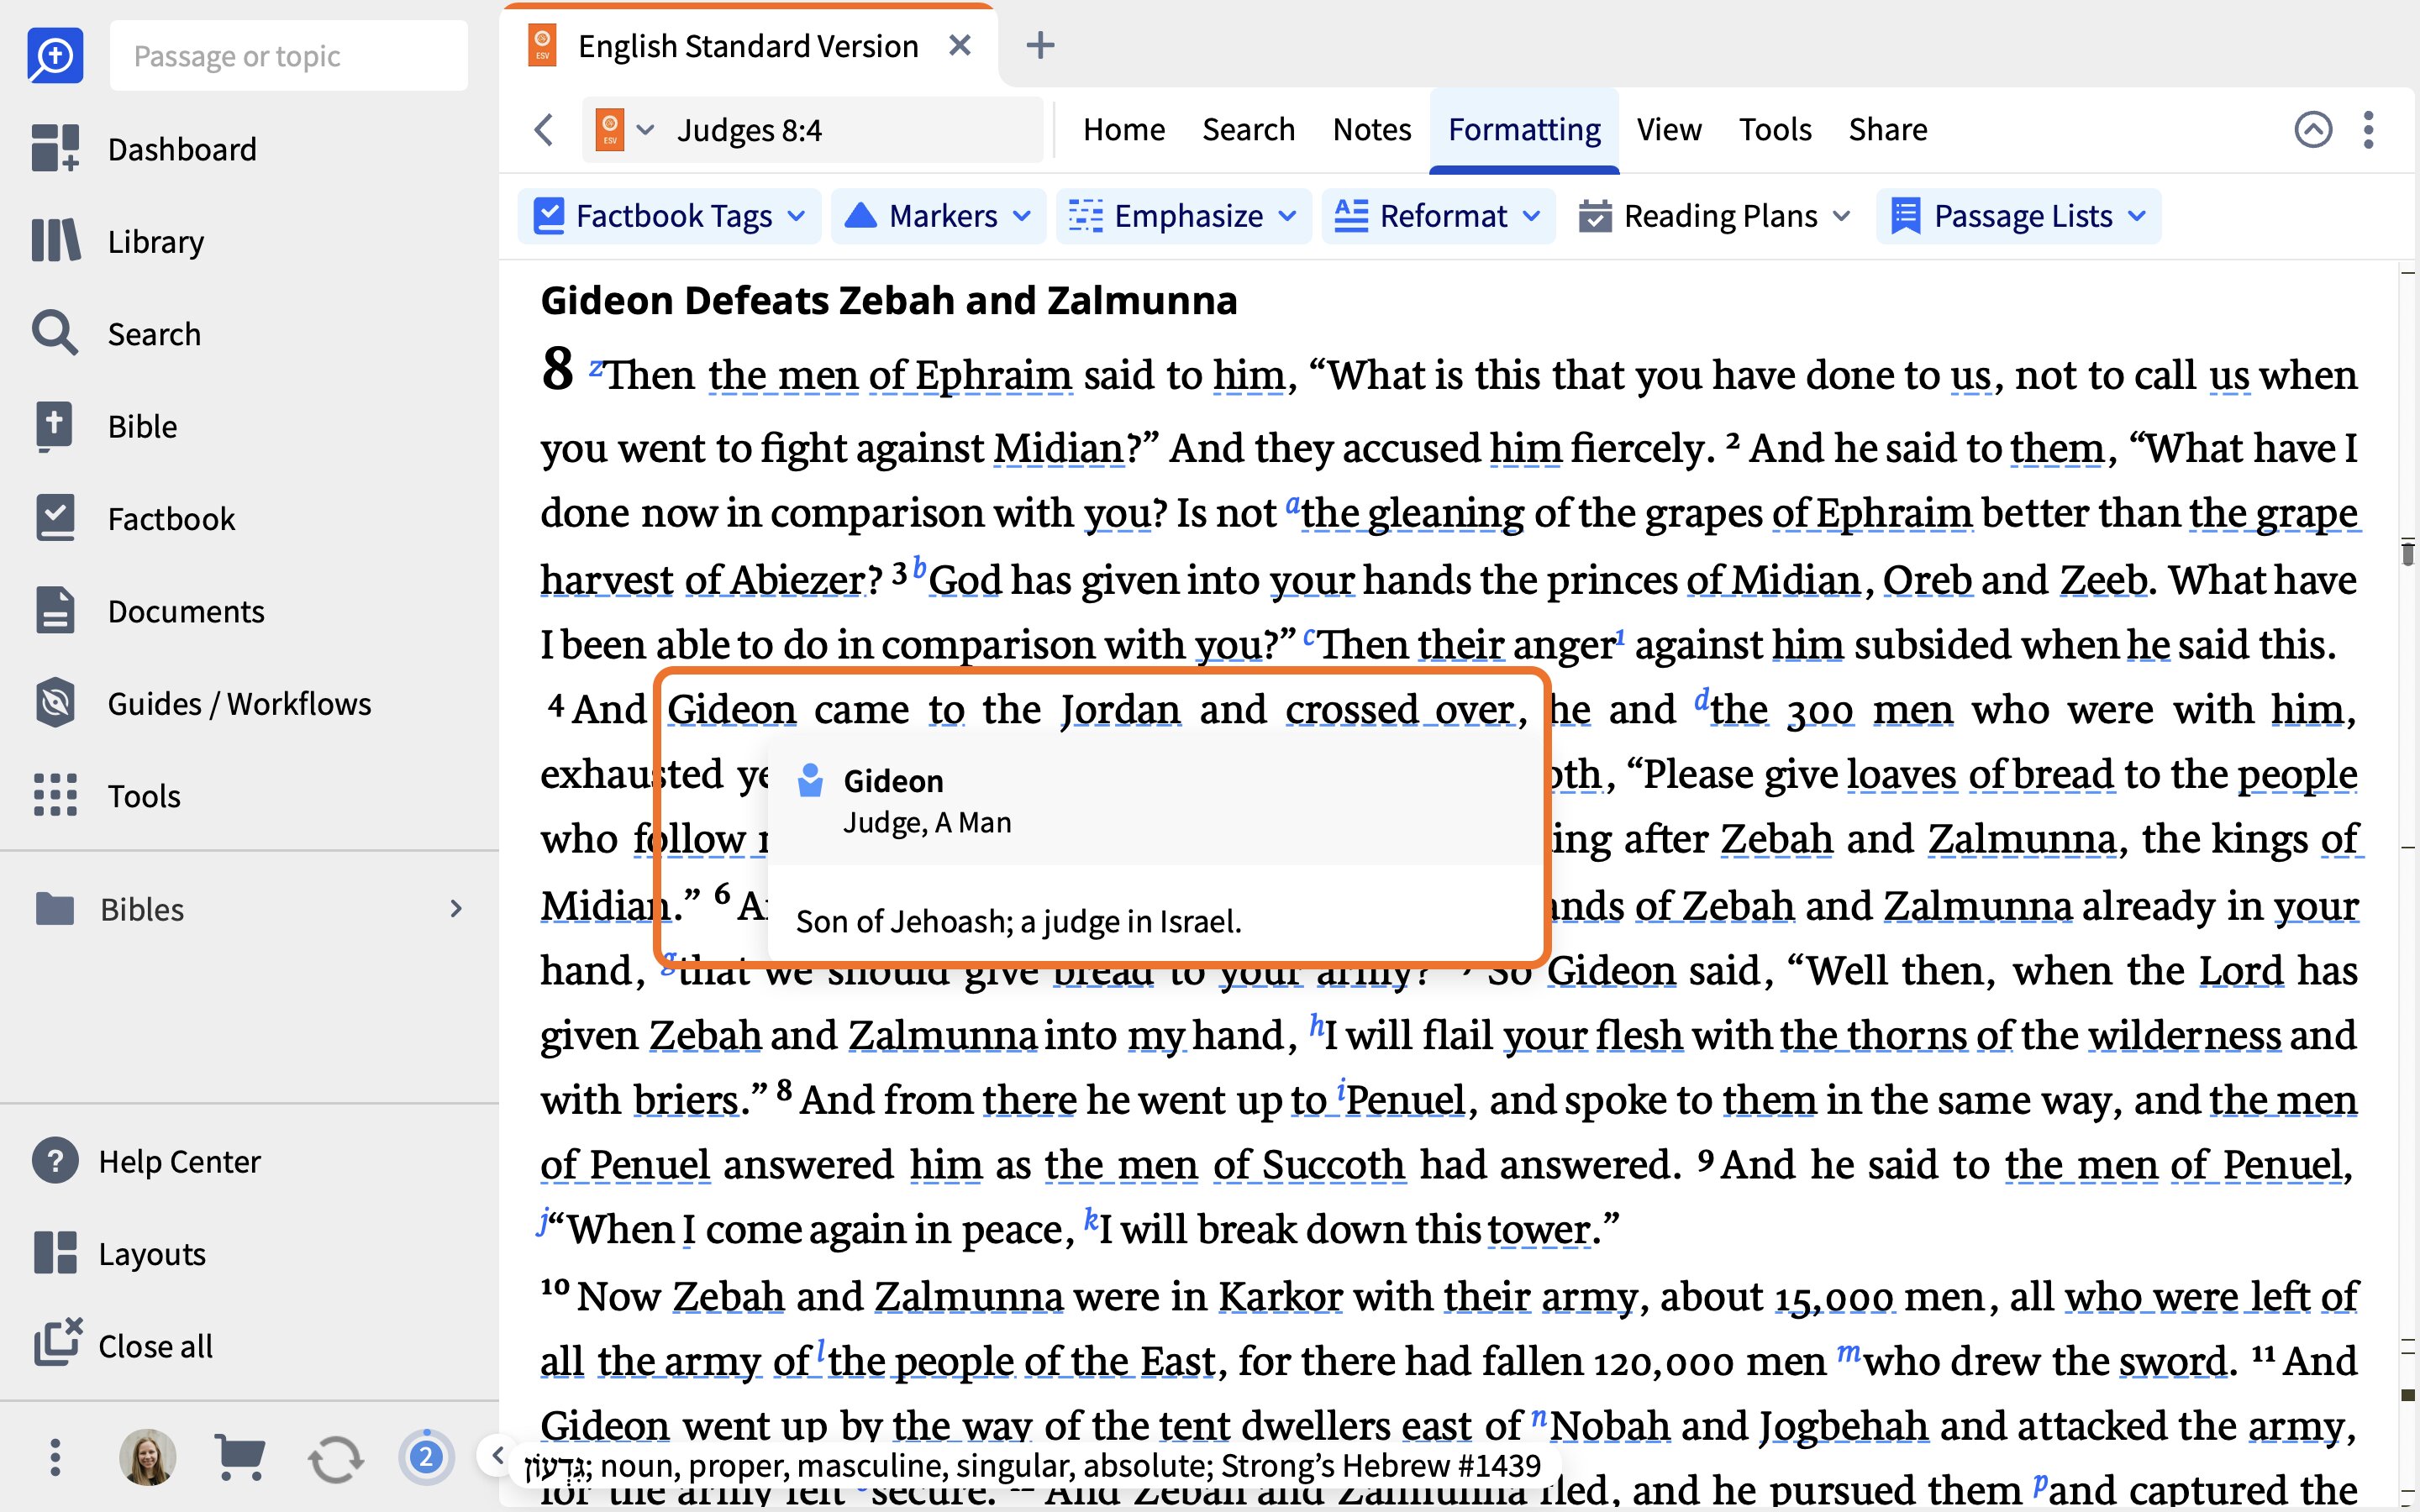Open the Passage Lists dropdown
This screenshot has width=2420, height=1512.
click(x=2018, y=216)
